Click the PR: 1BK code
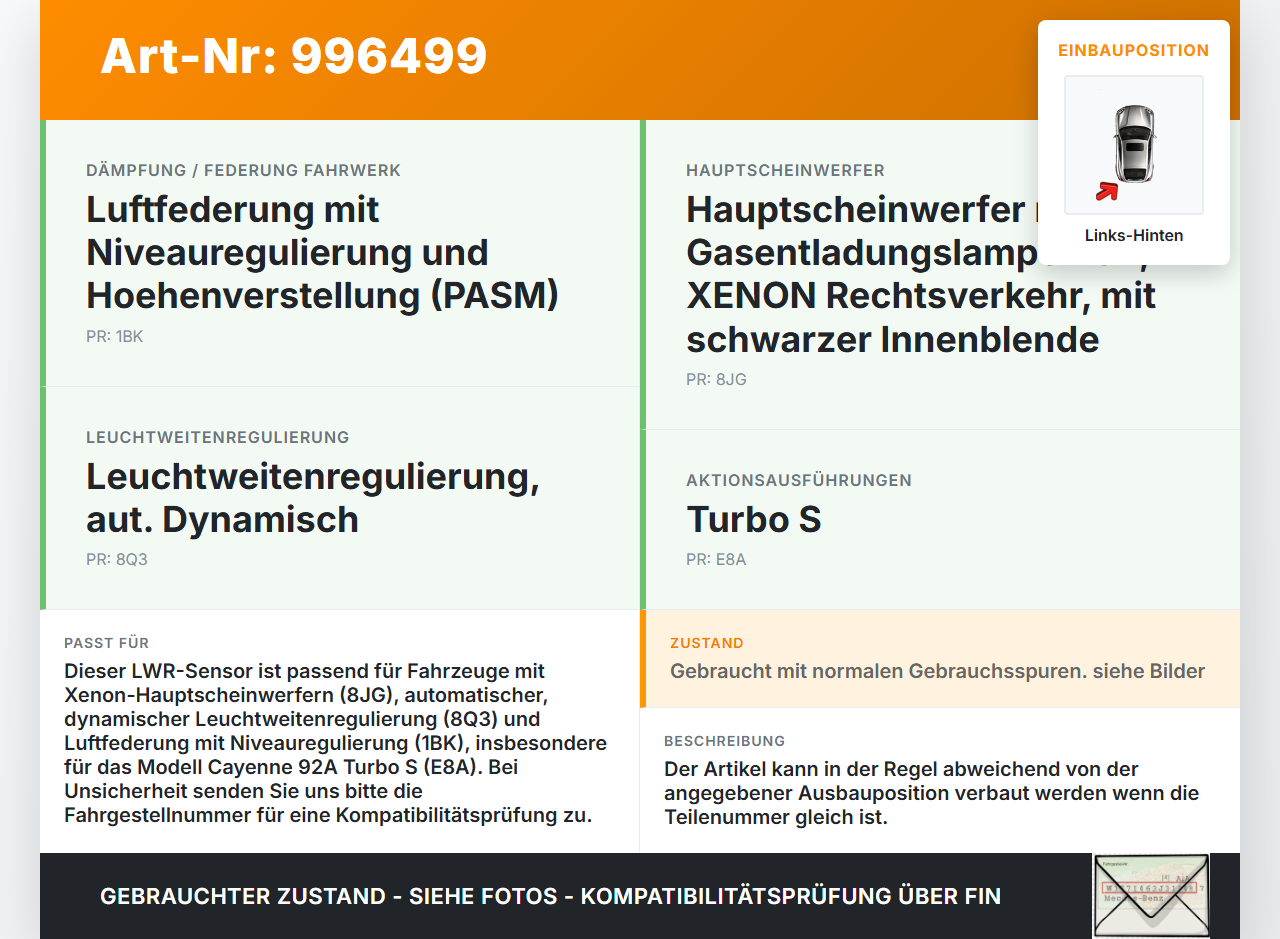 pos(114,337)
